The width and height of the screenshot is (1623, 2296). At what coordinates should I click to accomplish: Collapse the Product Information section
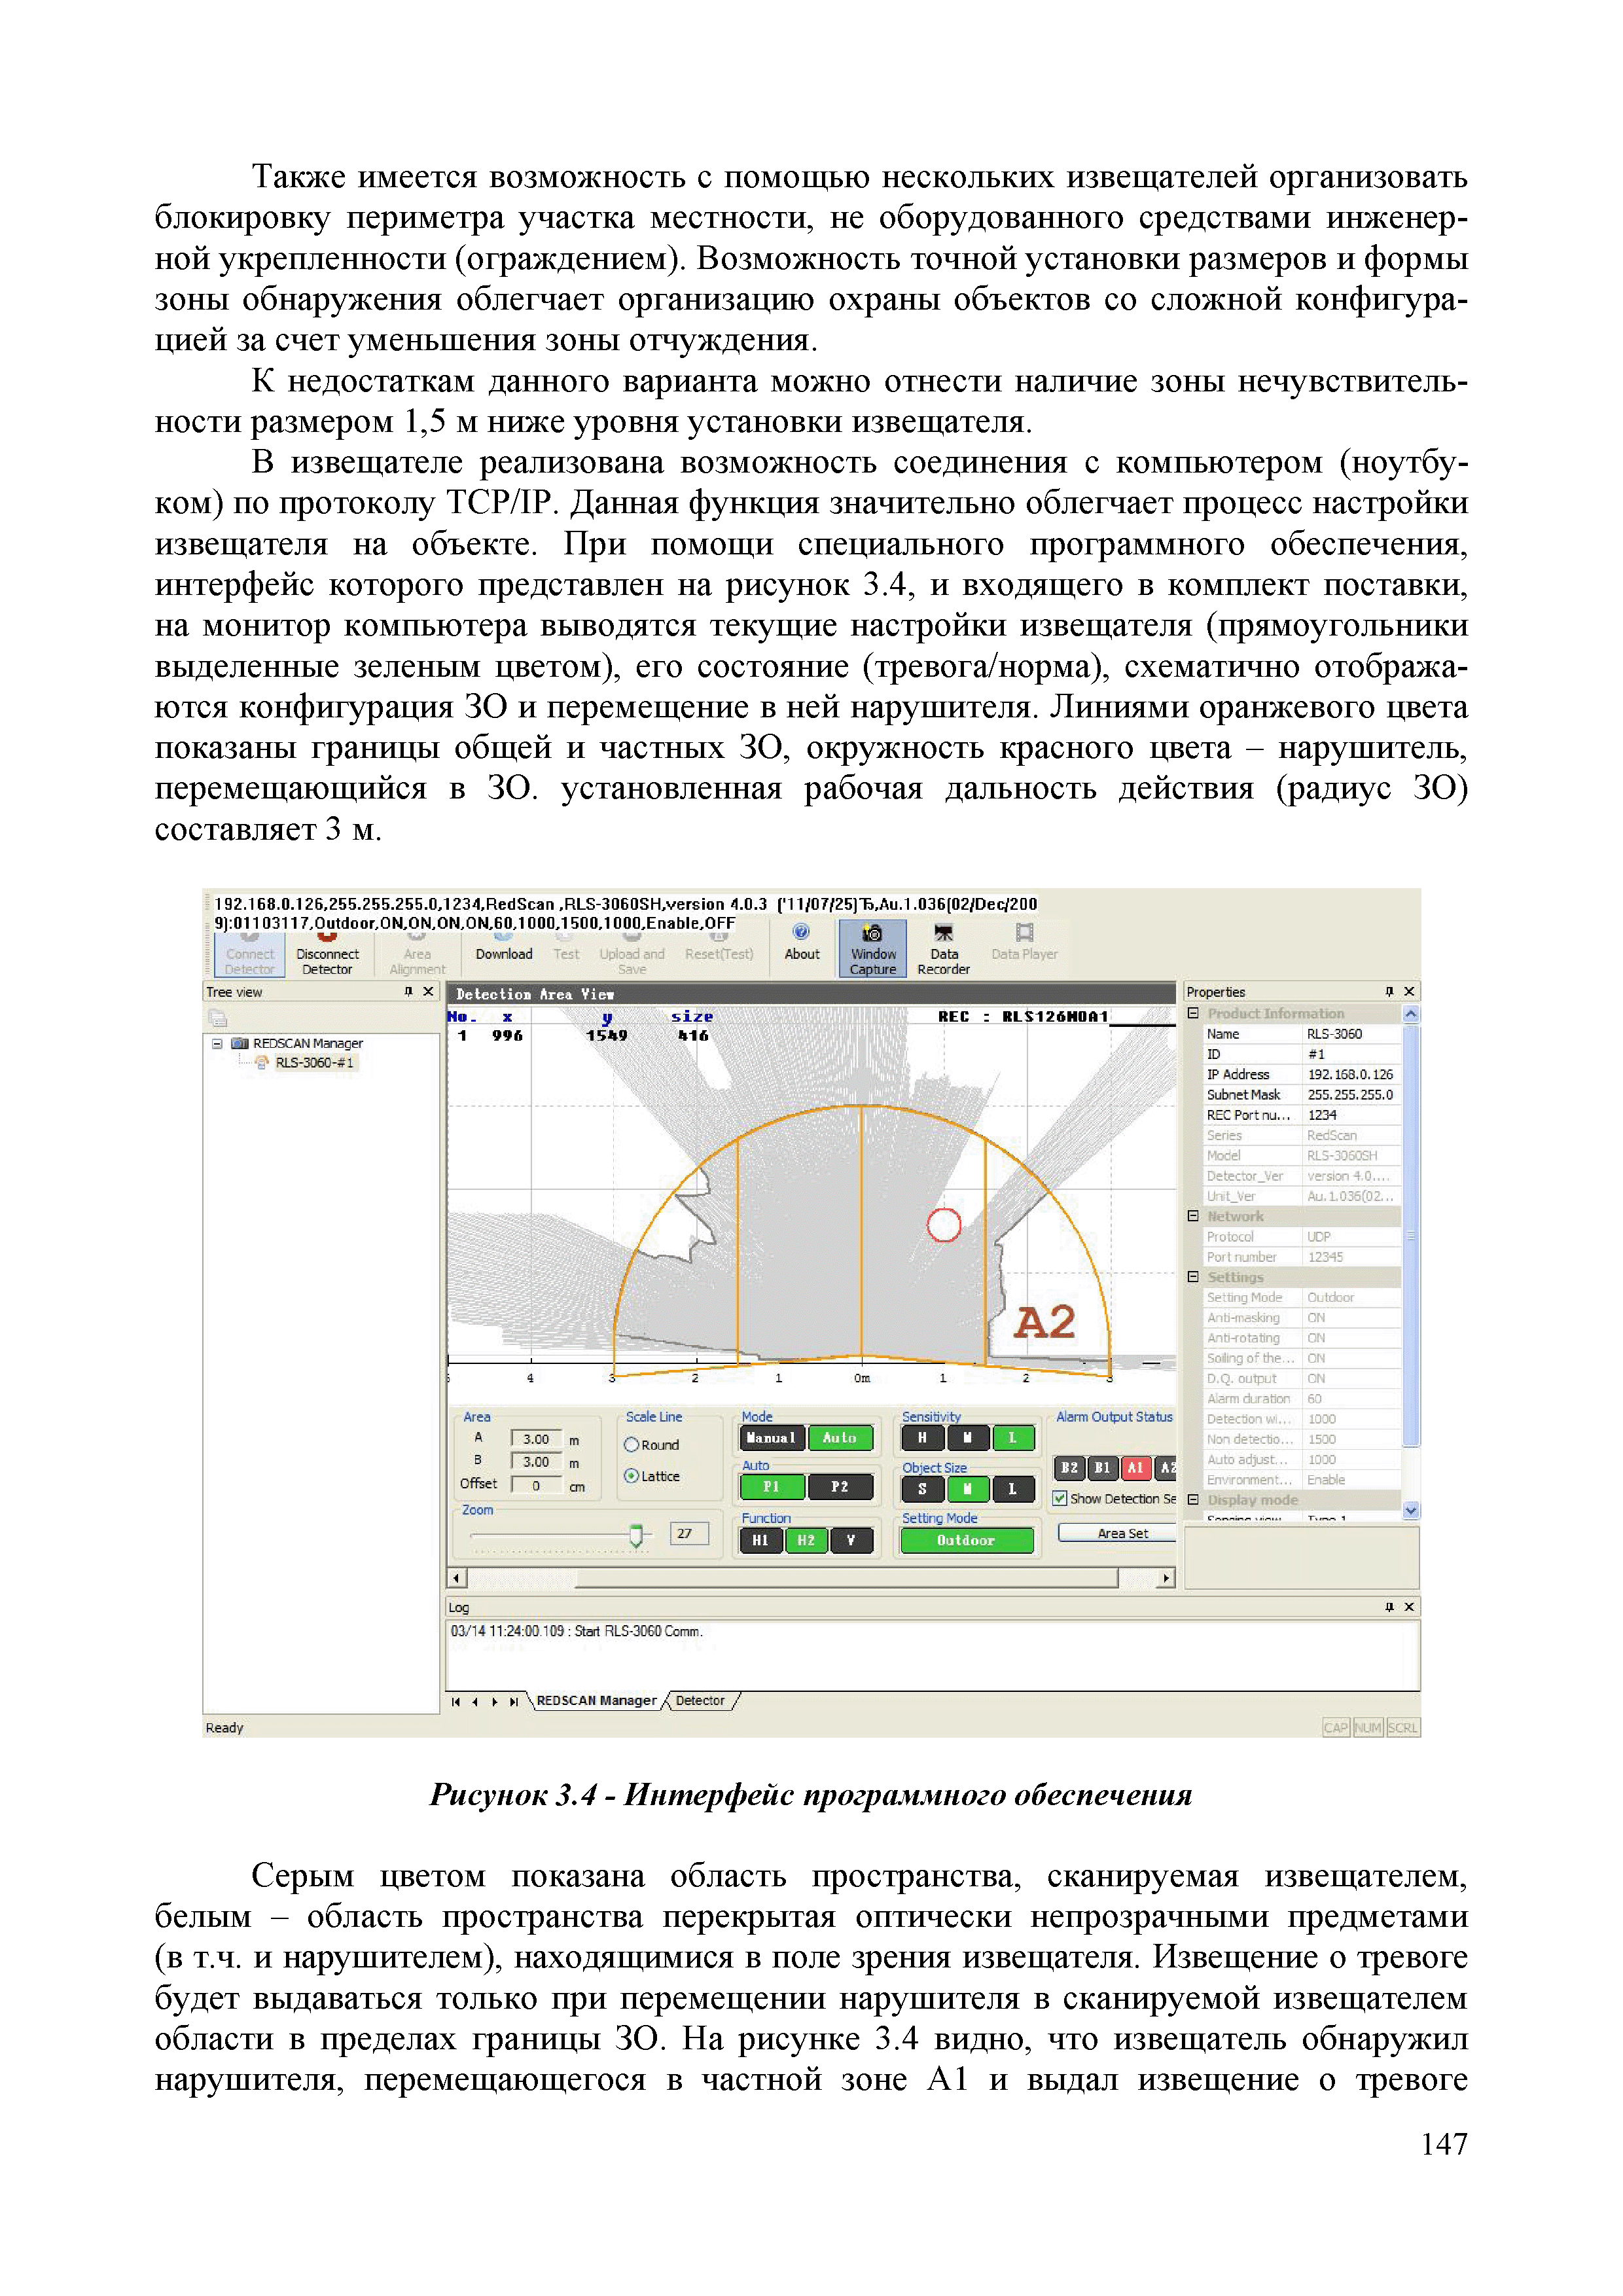[x=1193, y=1013]
